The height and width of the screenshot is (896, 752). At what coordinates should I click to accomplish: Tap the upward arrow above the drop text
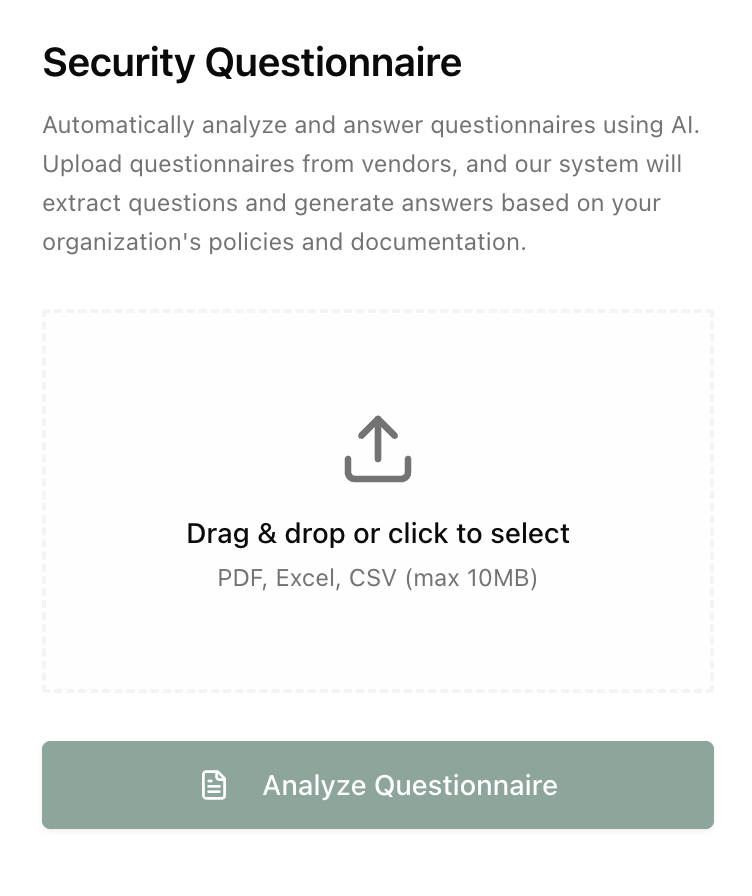[377, 435]
